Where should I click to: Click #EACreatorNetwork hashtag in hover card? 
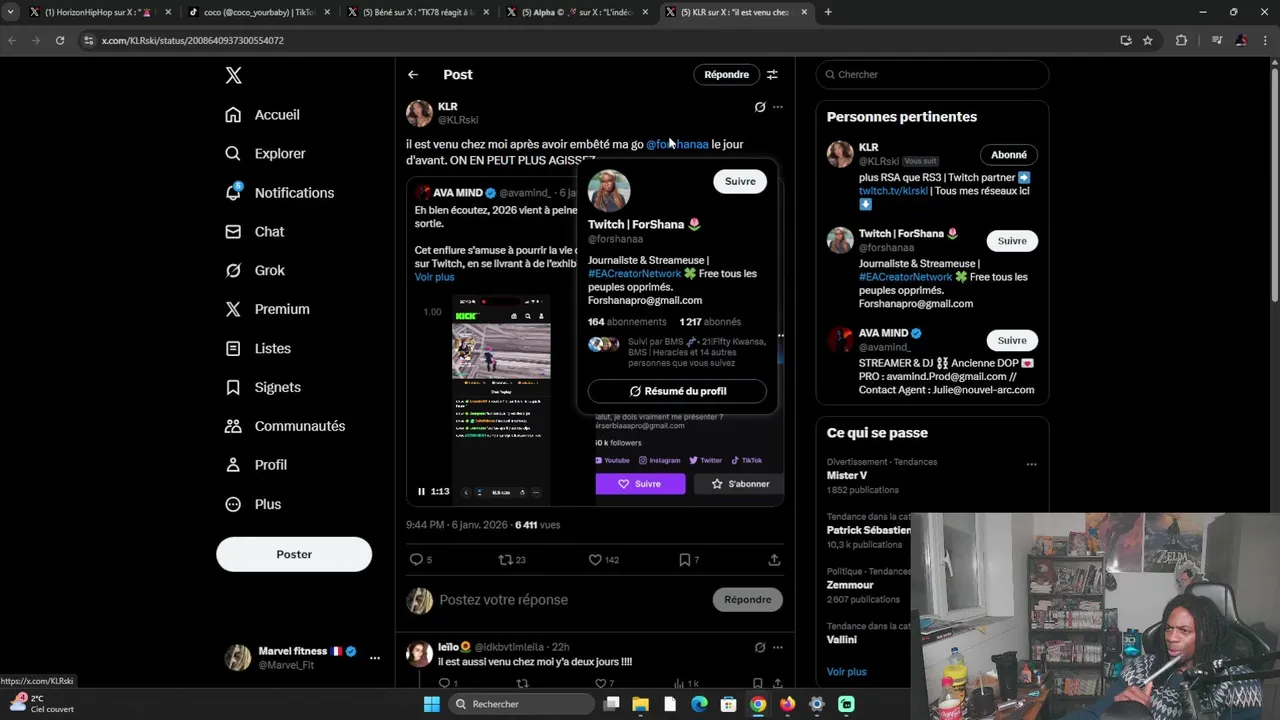click(x=634, y=273)
